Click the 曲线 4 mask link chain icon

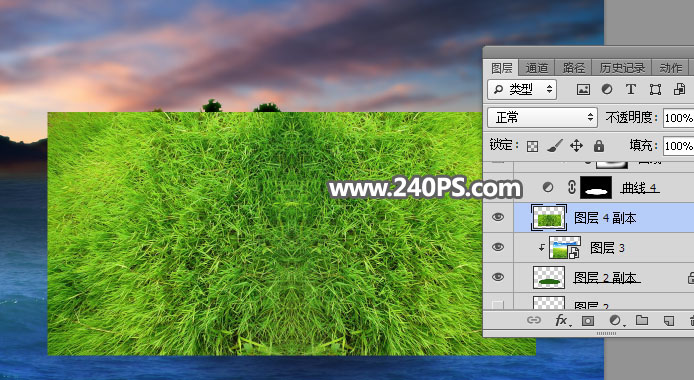571,188
